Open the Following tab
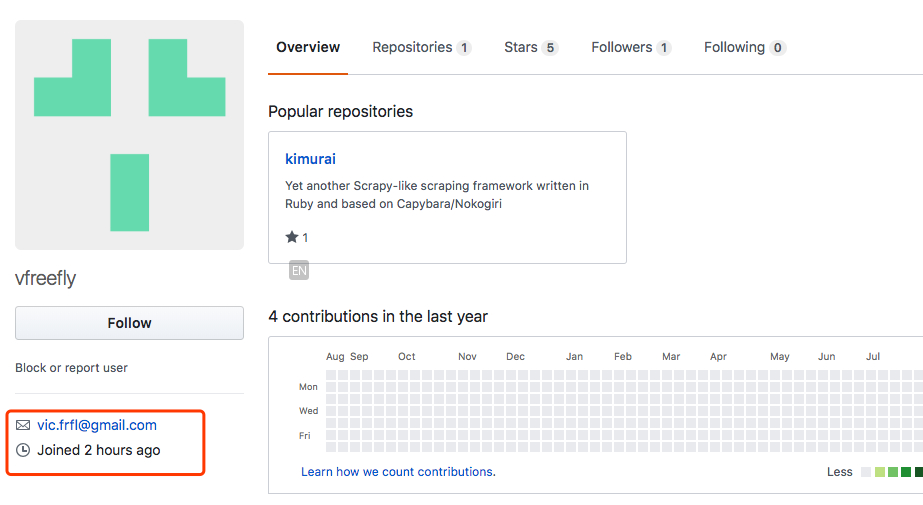Image resolution: width=923 pixels, height=505 pixels. coord(745,47)
